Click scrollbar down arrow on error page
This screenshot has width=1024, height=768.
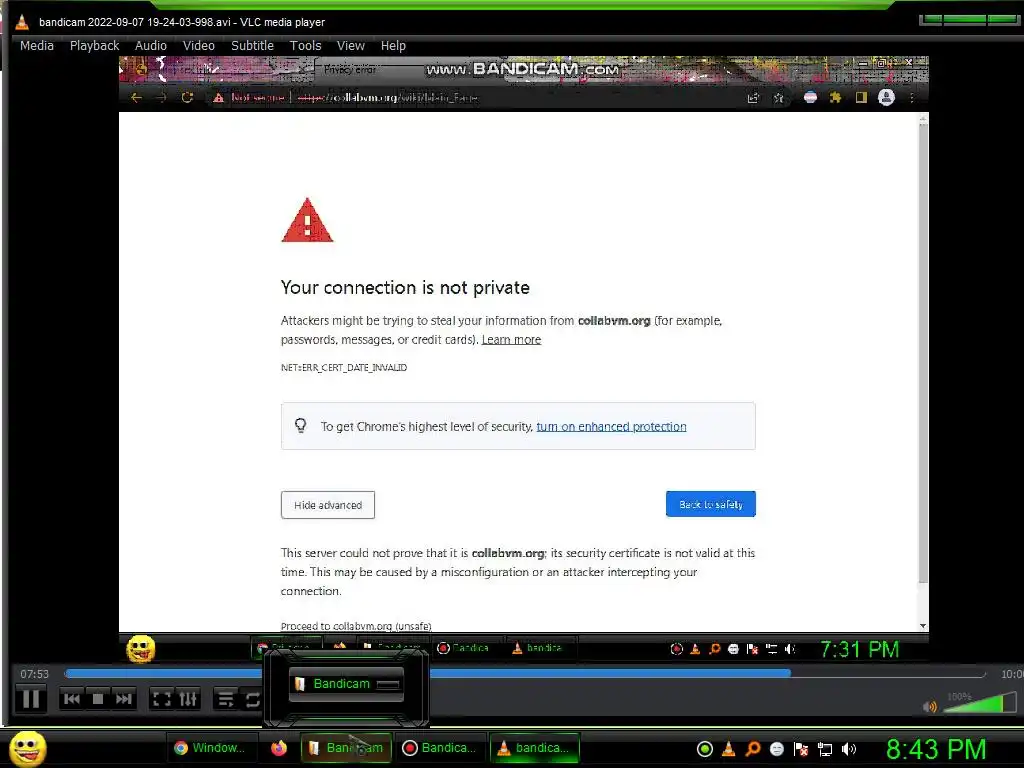[x=923, y=626]
